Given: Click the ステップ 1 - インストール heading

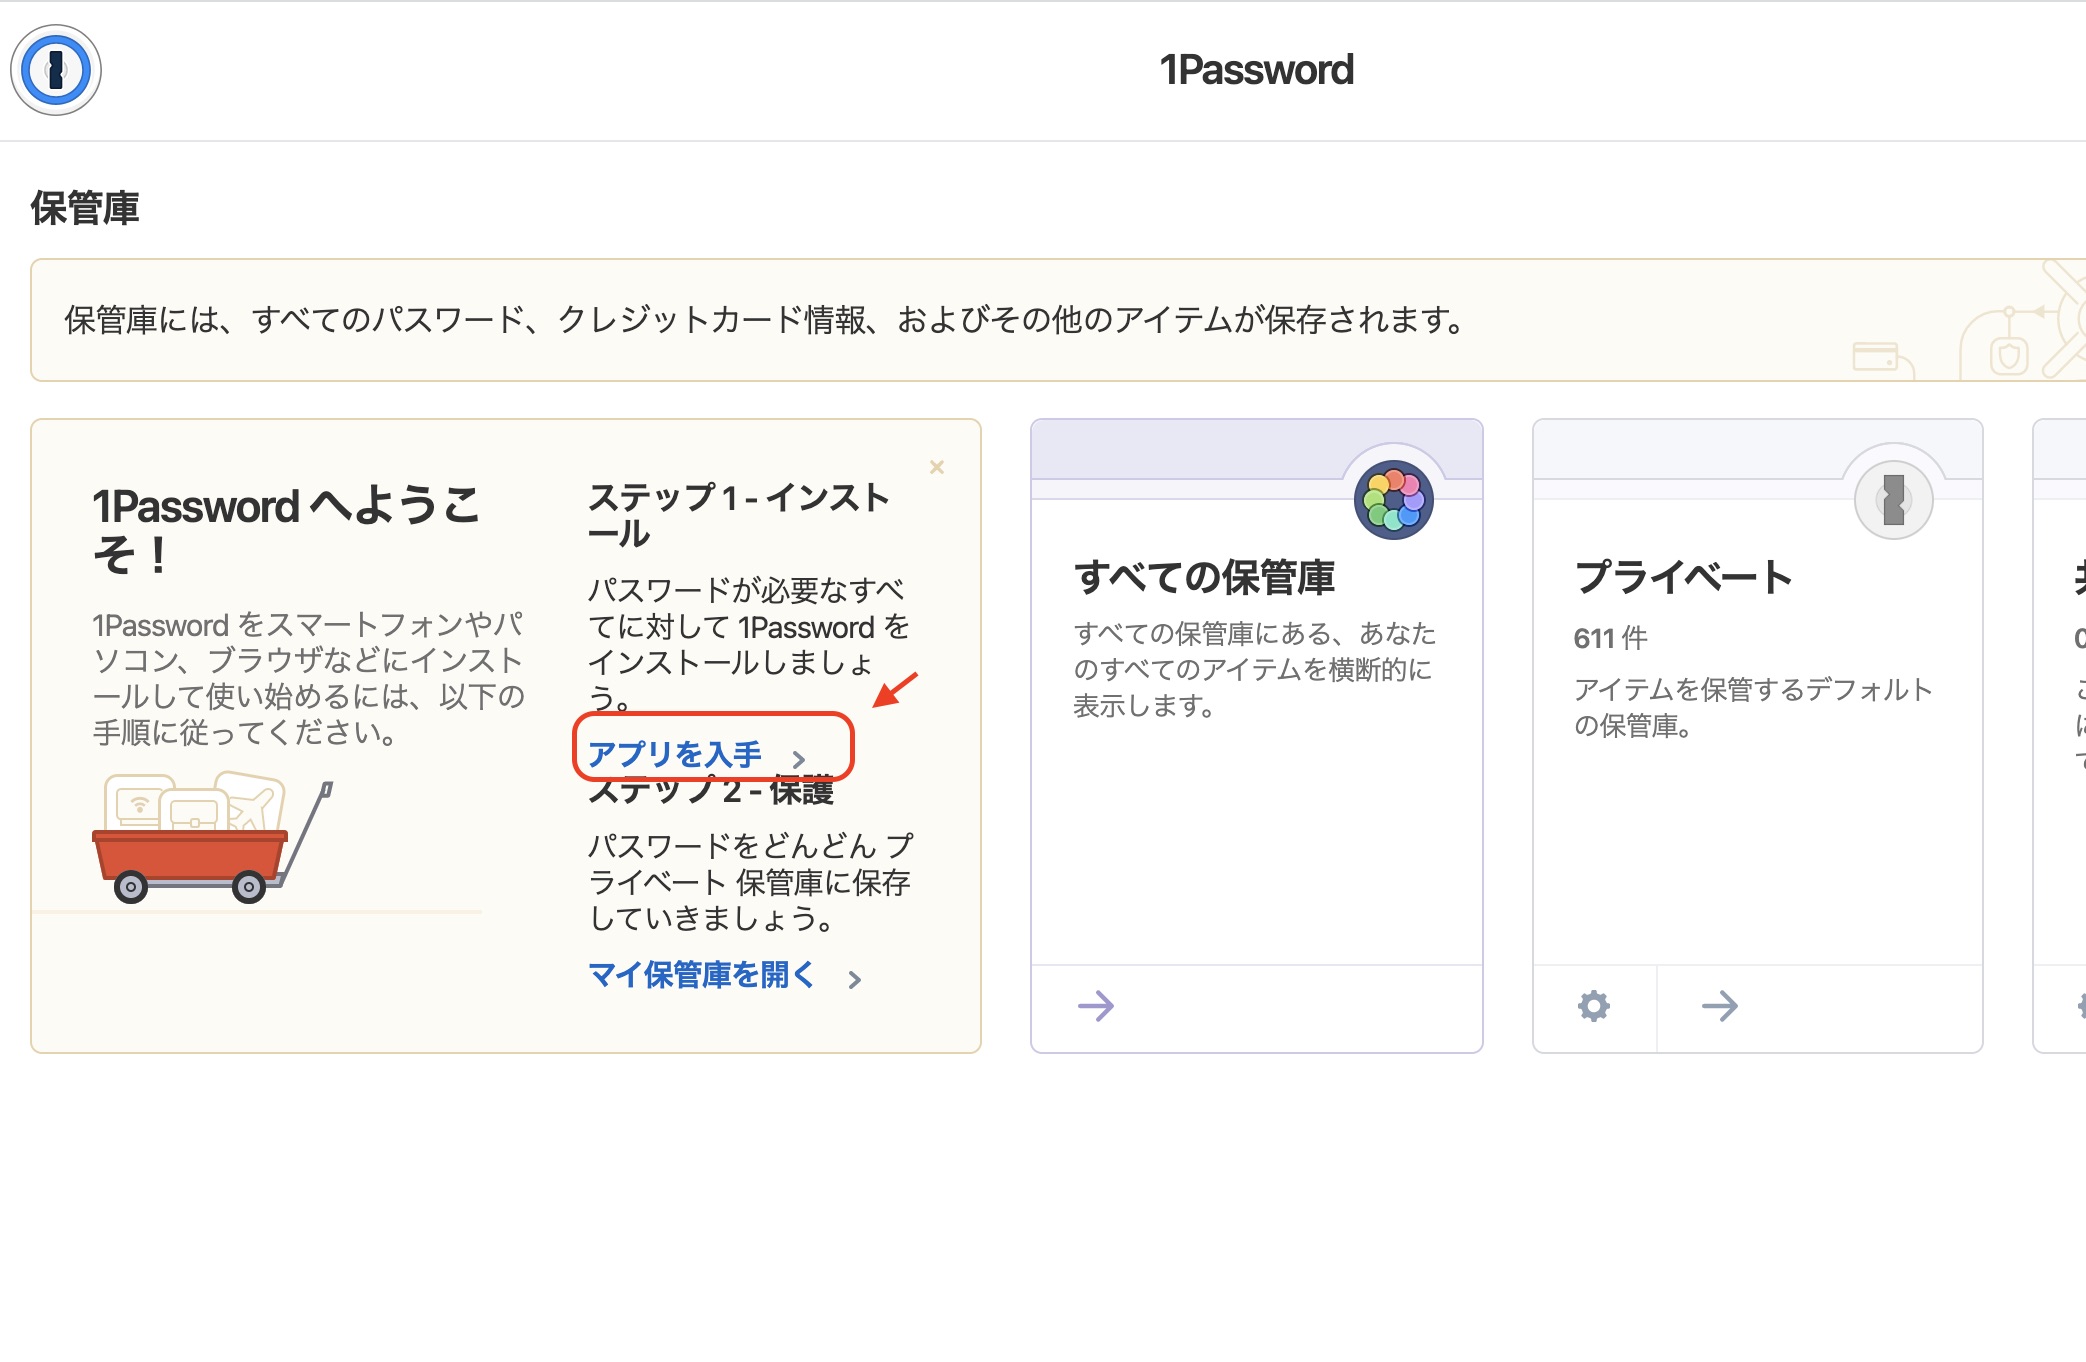Looking at the screenshot, I should pos(738,515).
